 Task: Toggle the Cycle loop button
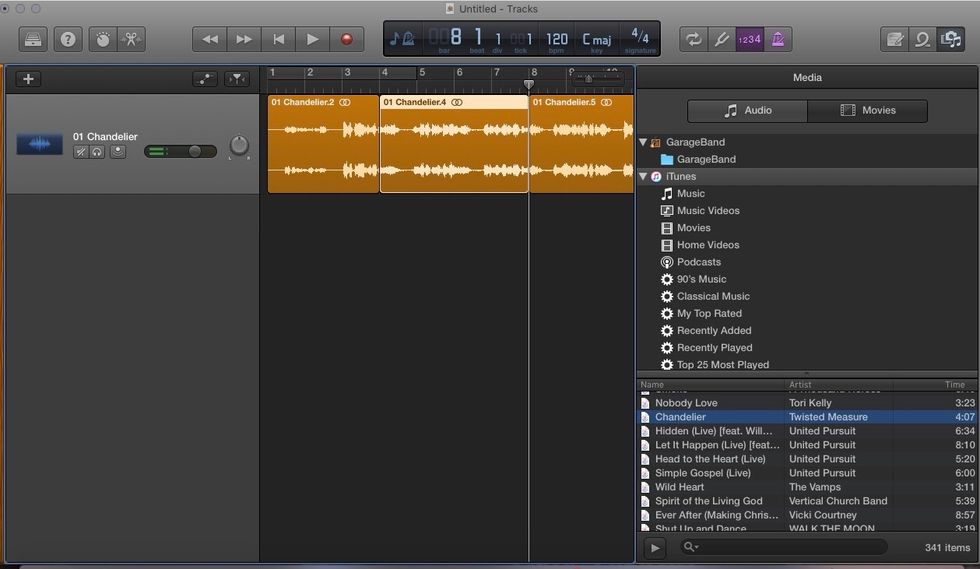click(693, 39)
